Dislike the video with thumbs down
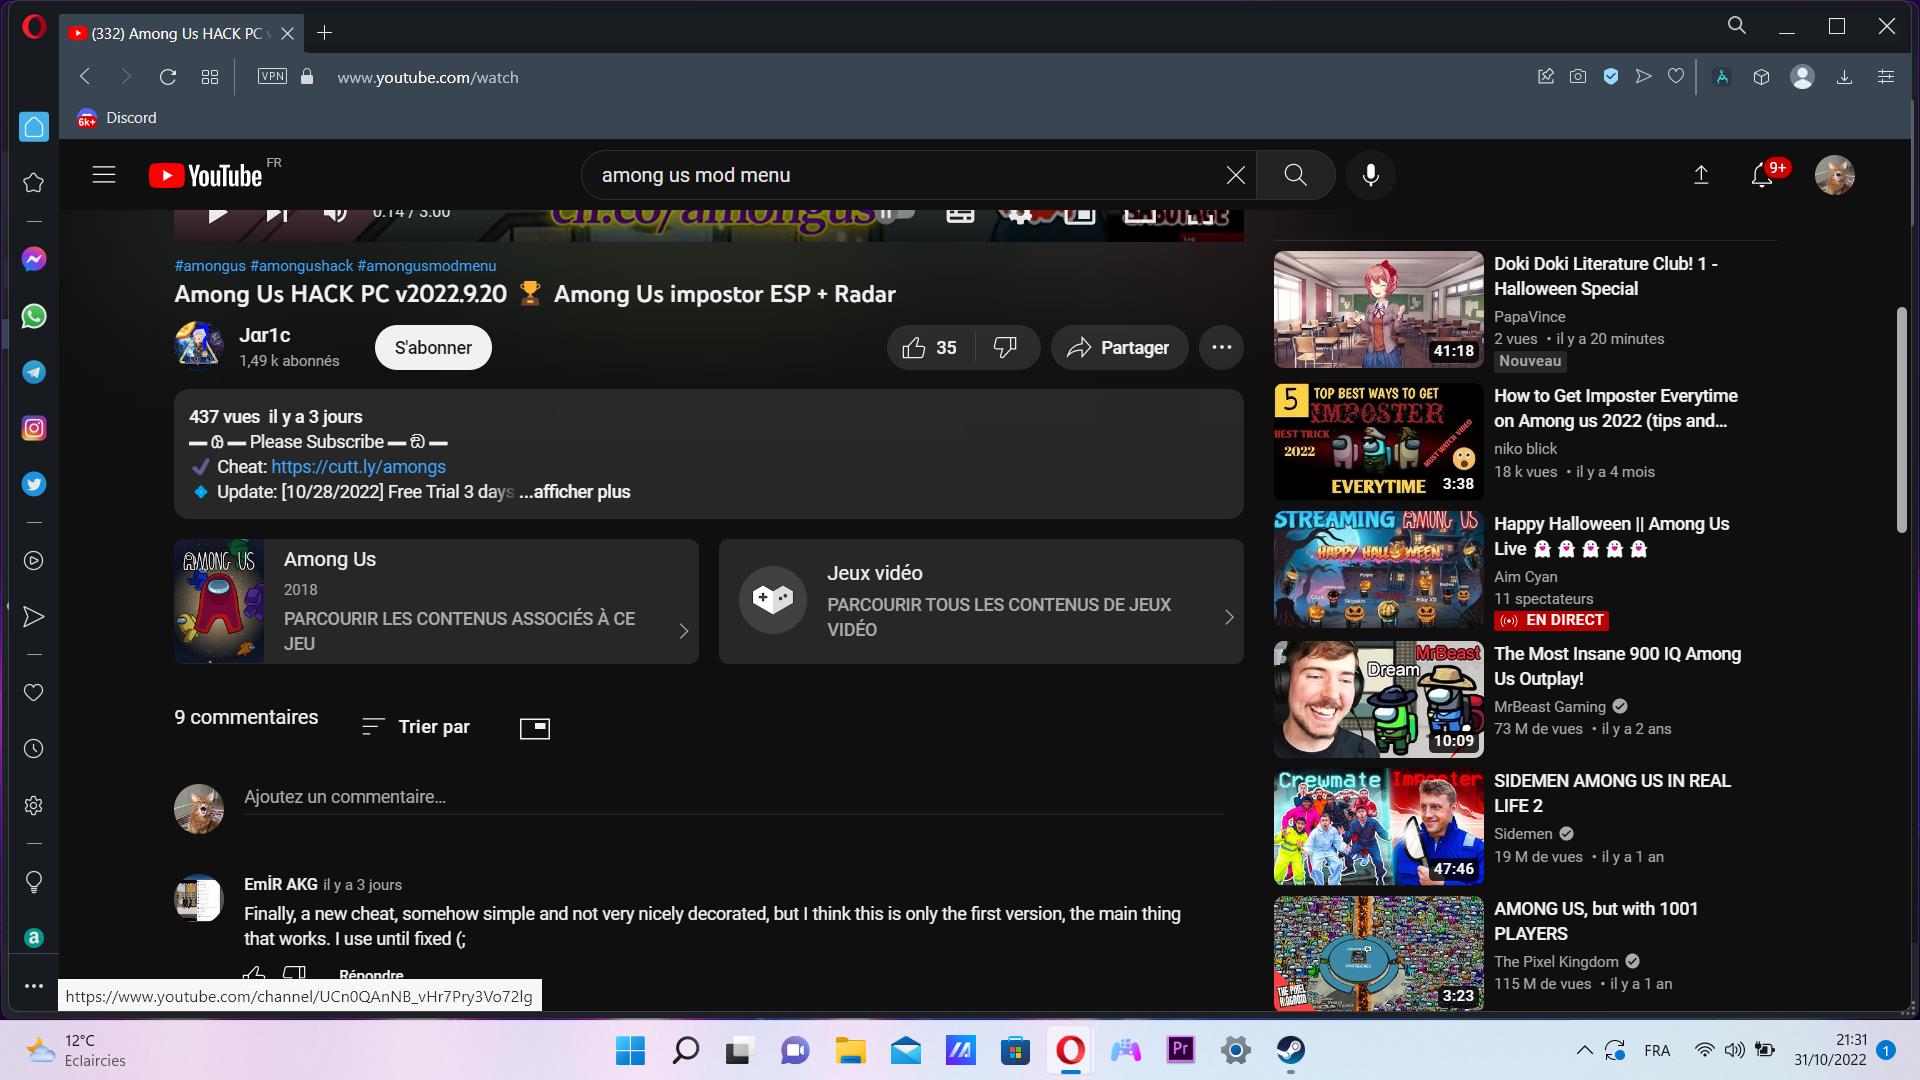Viewport: 1920px width, 1080px height. [x=1005, y=348]
